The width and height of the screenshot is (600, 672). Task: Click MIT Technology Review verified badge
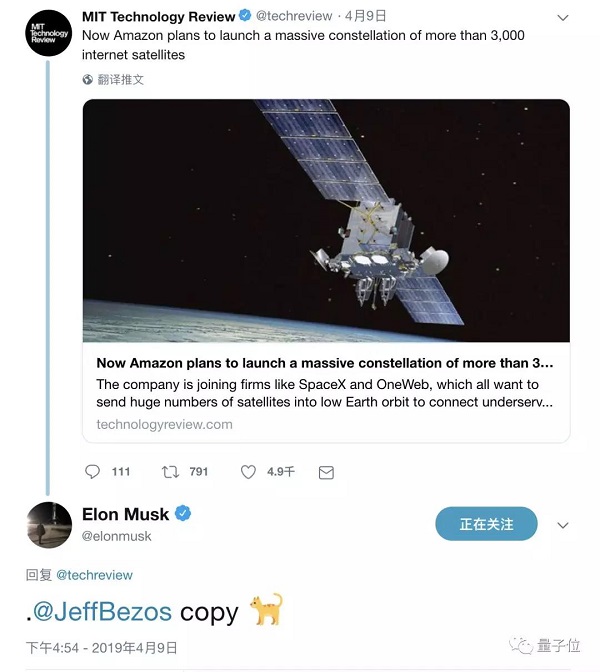[244, 16]
